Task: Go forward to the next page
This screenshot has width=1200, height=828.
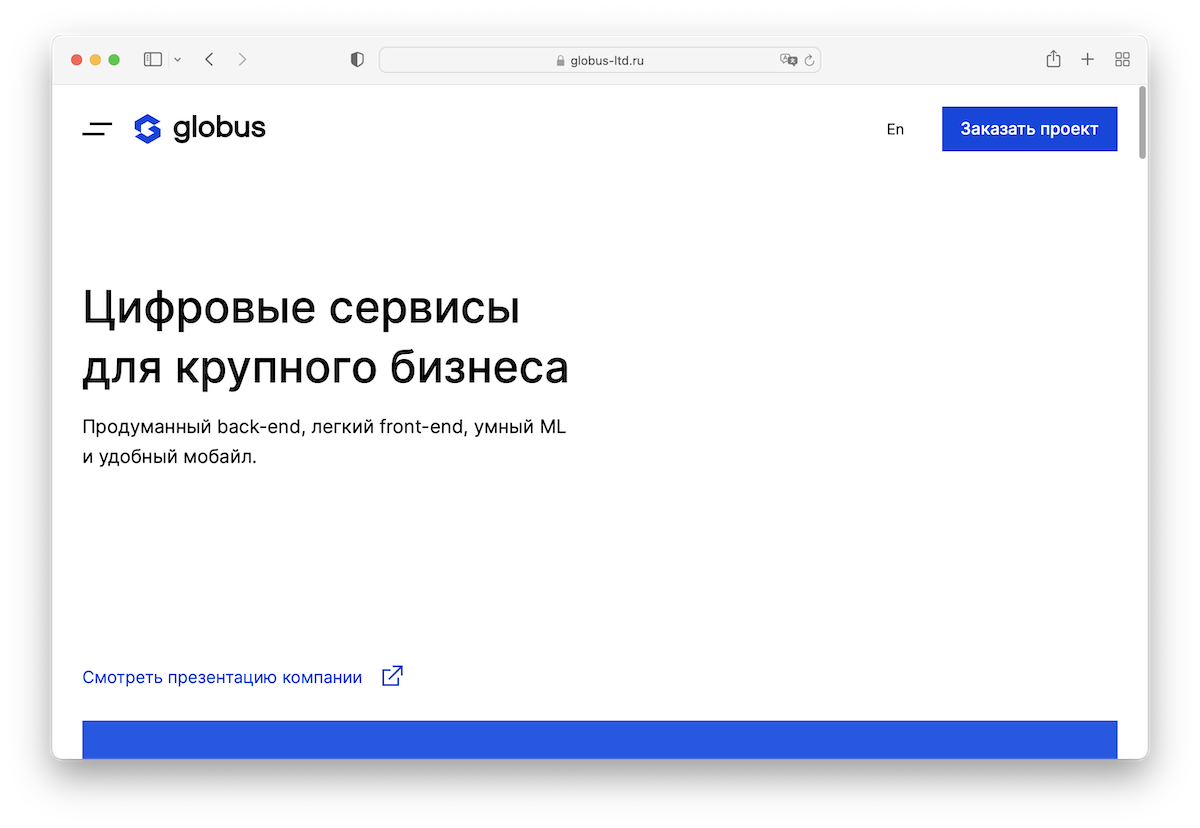Action: (x=242, y=60)
